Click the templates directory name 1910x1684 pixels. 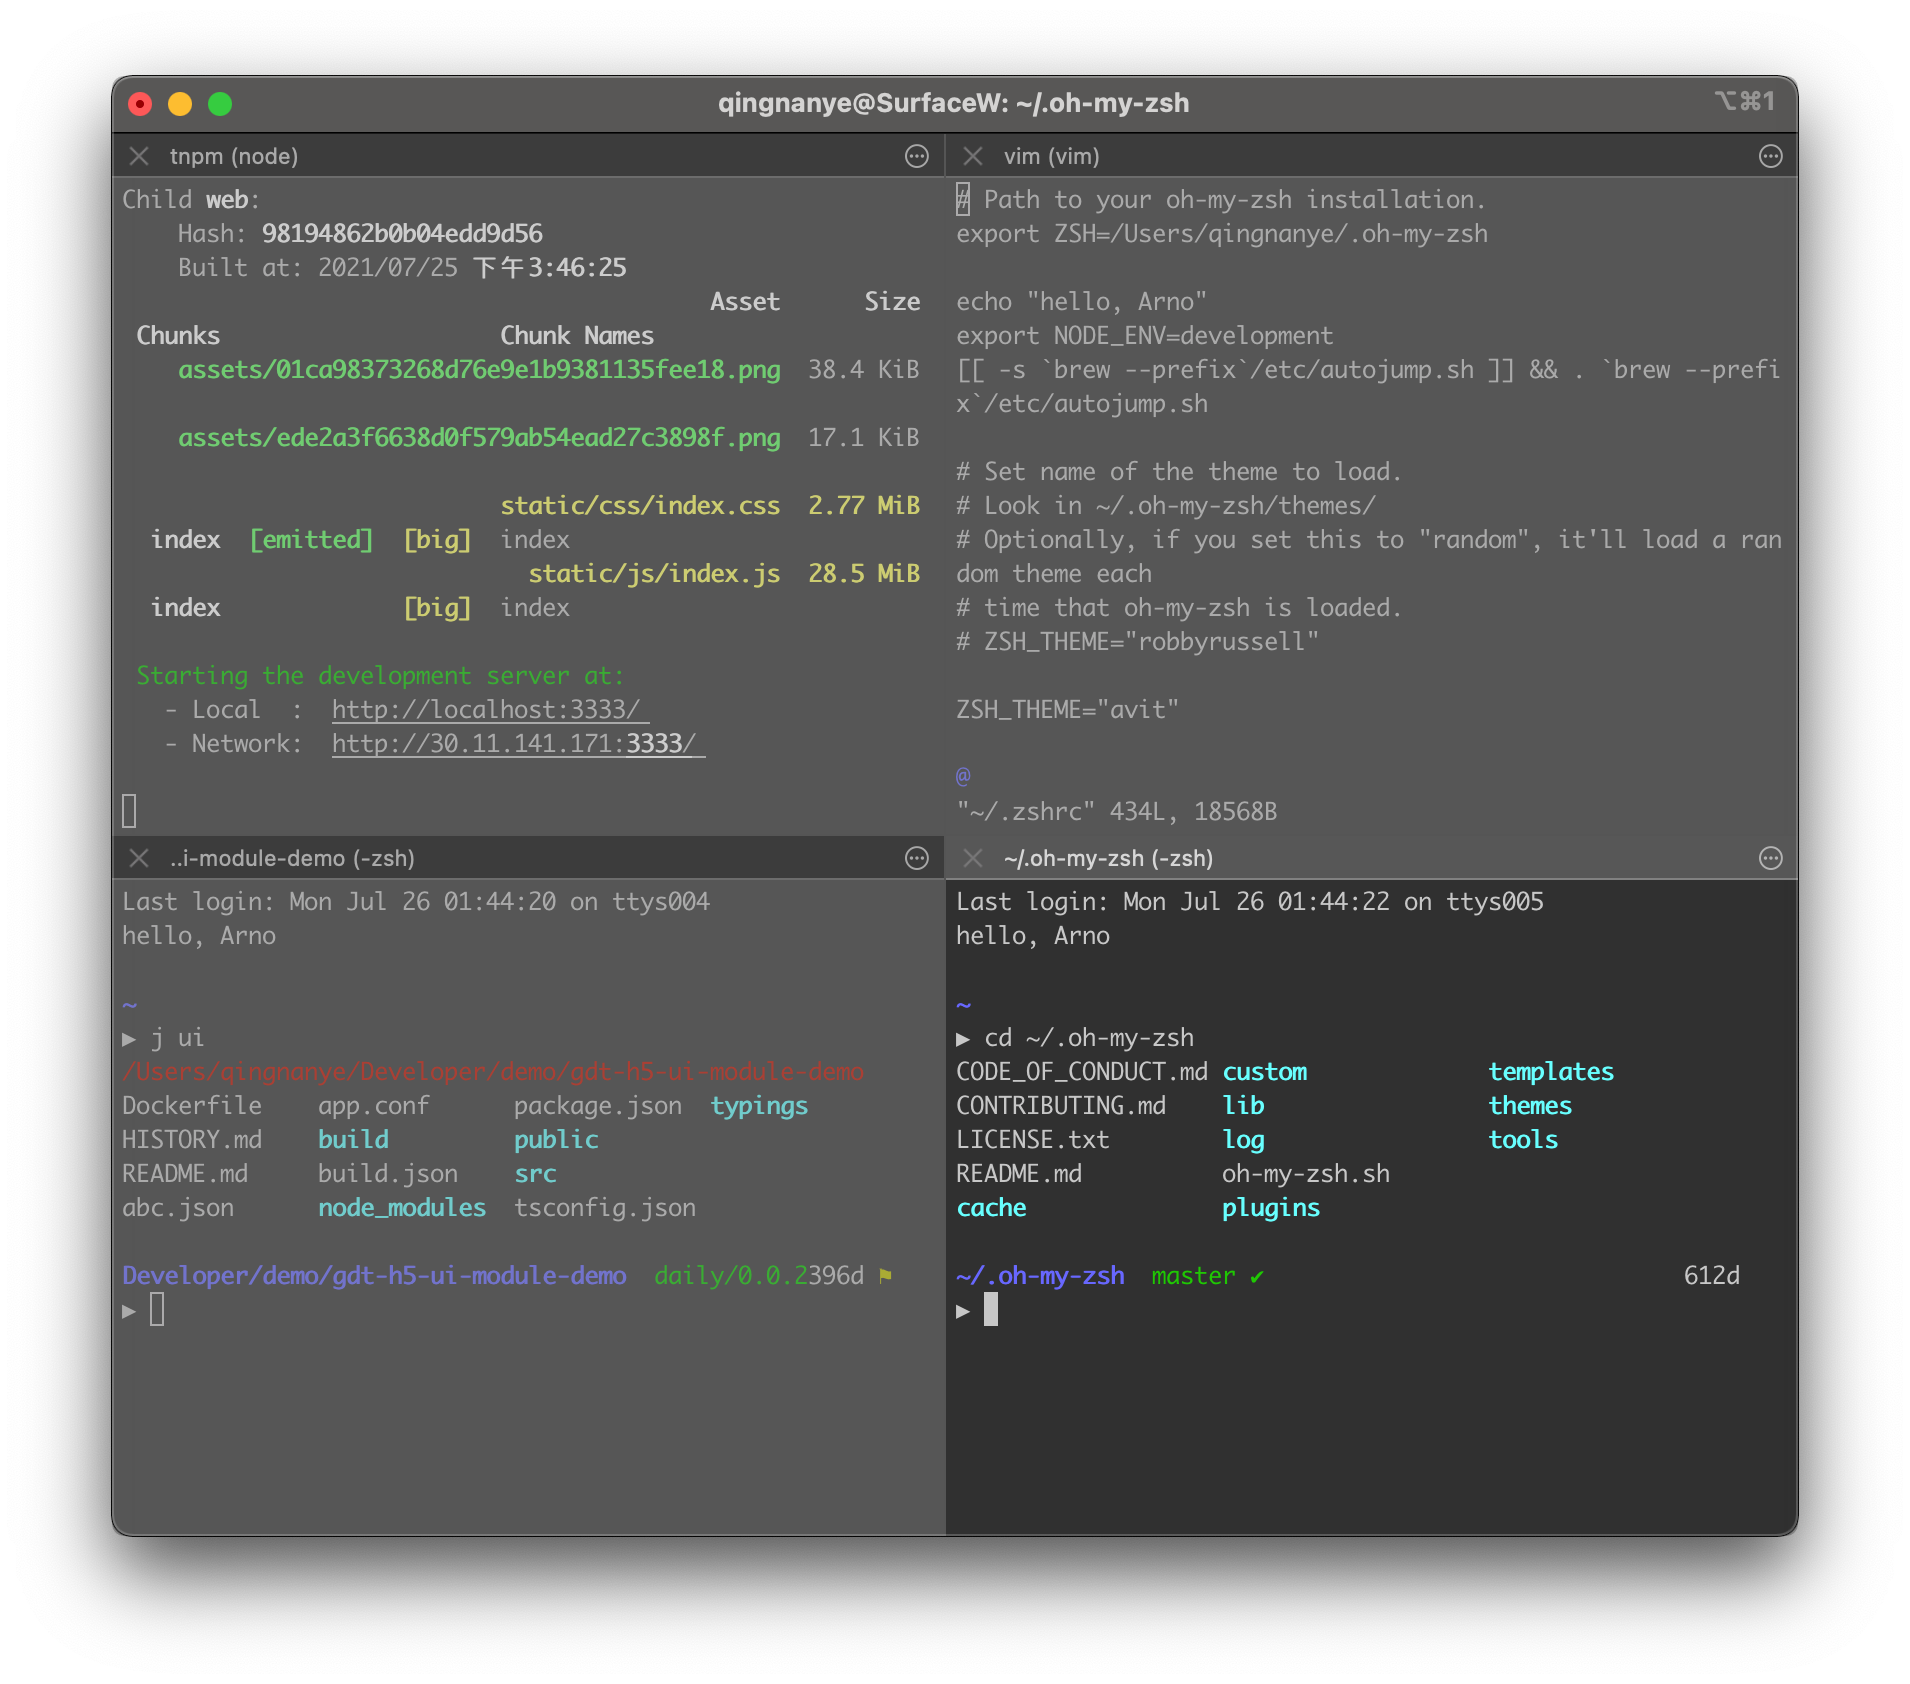[1551, 1072]
